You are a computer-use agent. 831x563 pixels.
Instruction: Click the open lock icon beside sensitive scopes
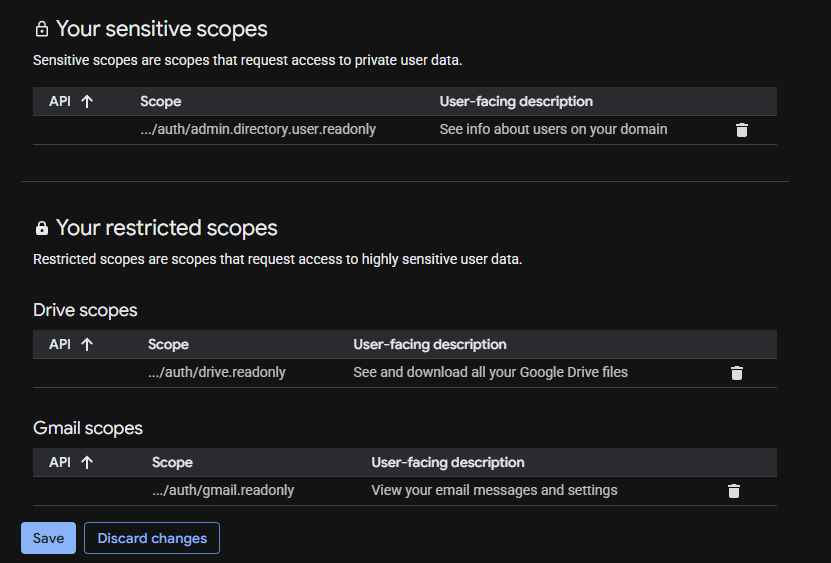41,29
